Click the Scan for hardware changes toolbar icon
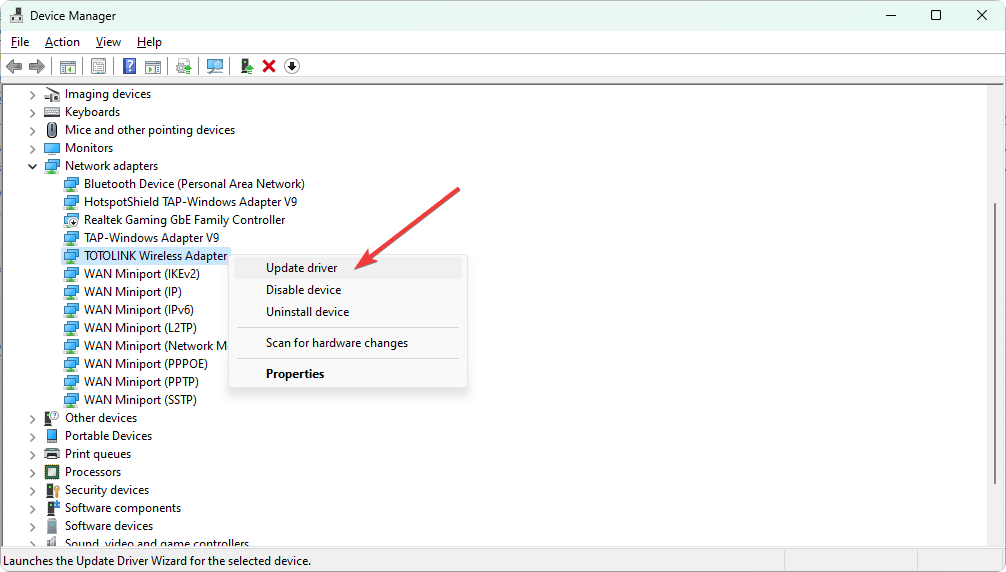Image resolution: width=1006 pixels, height=572 pixels. click(215, 66)
